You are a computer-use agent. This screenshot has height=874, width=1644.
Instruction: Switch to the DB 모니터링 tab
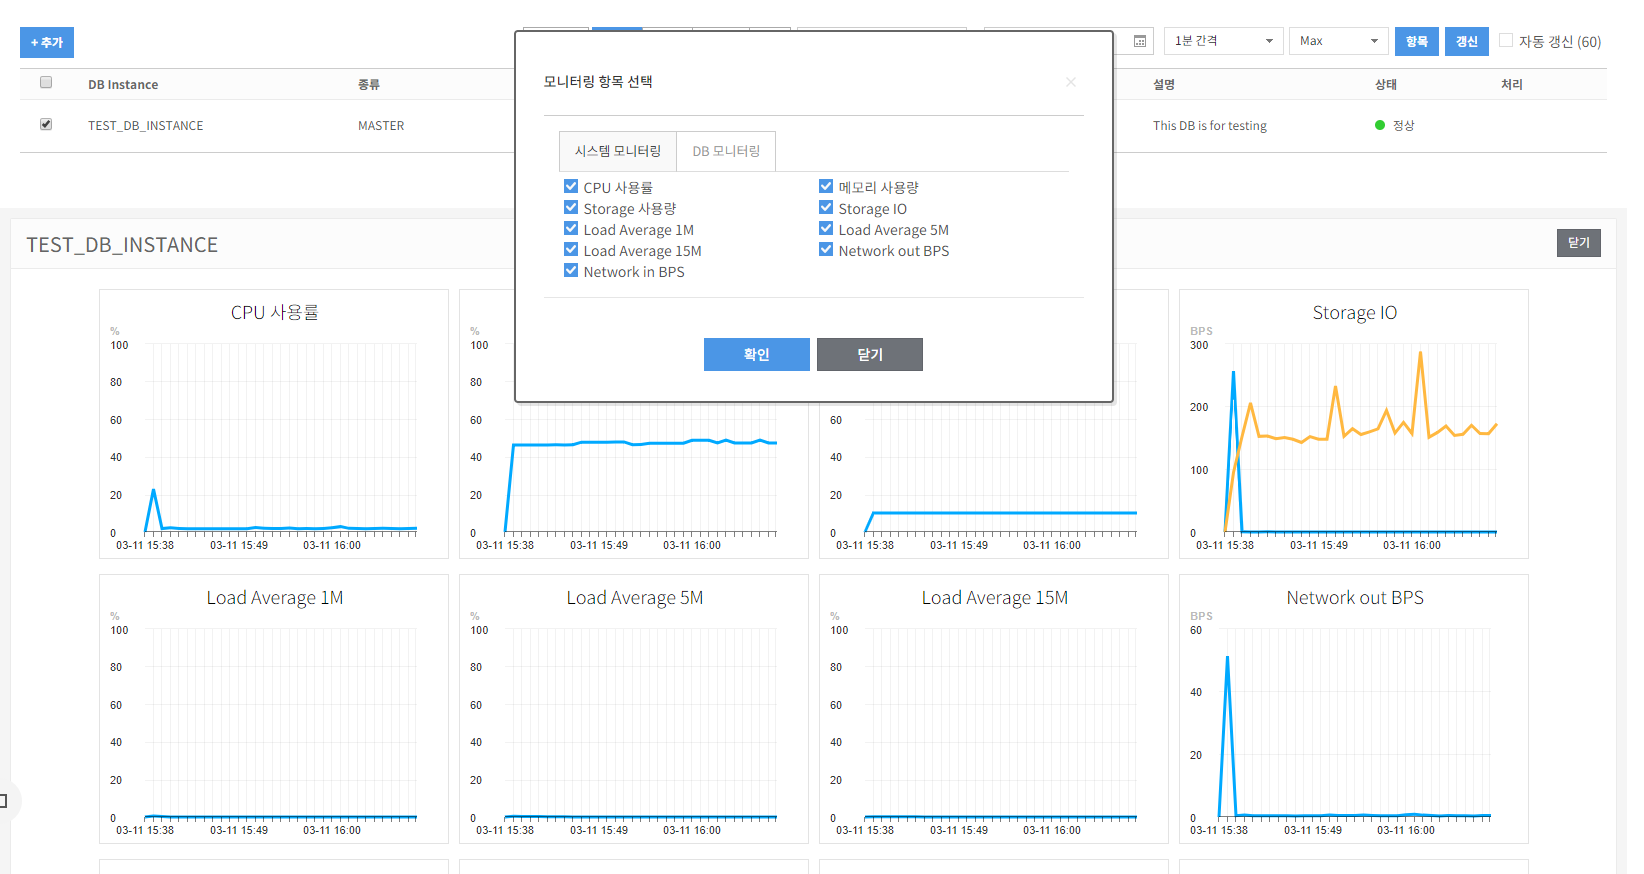click(x=726, y=151)
